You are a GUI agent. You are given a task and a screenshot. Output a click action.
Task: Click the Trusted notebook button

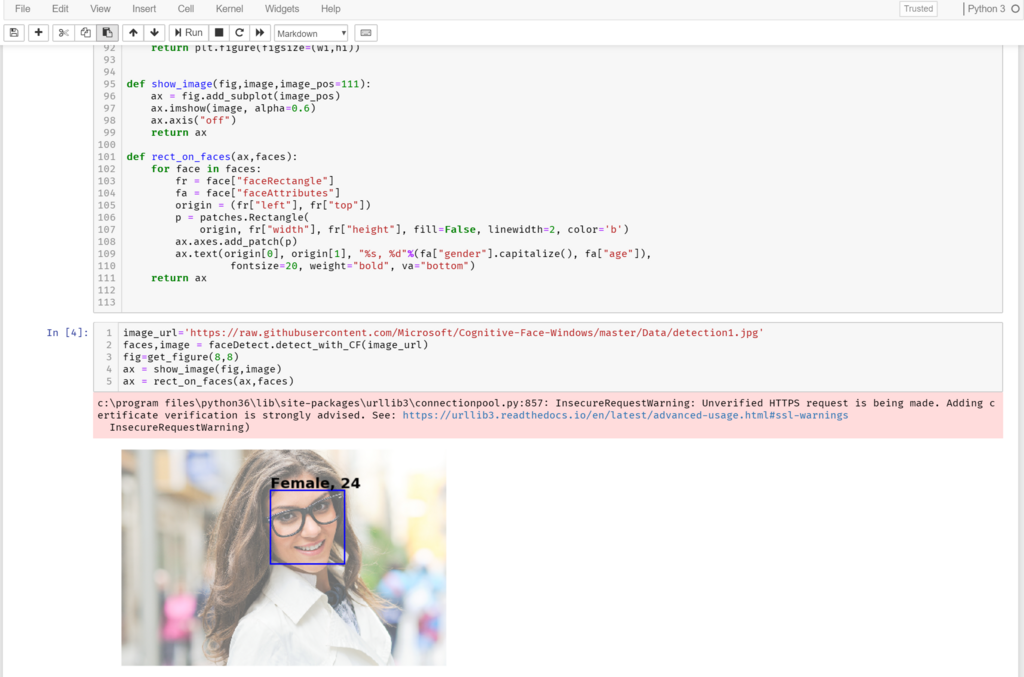(918, 9)
